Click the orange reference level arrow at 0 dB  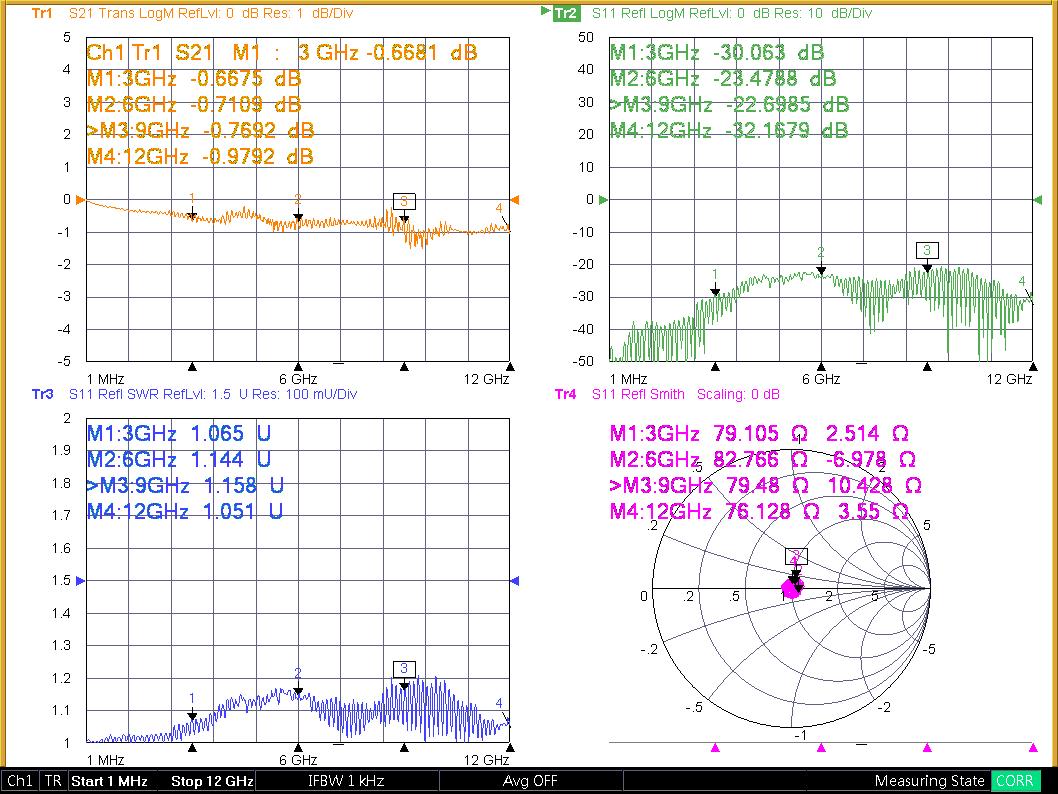click(x=80, y=200)
